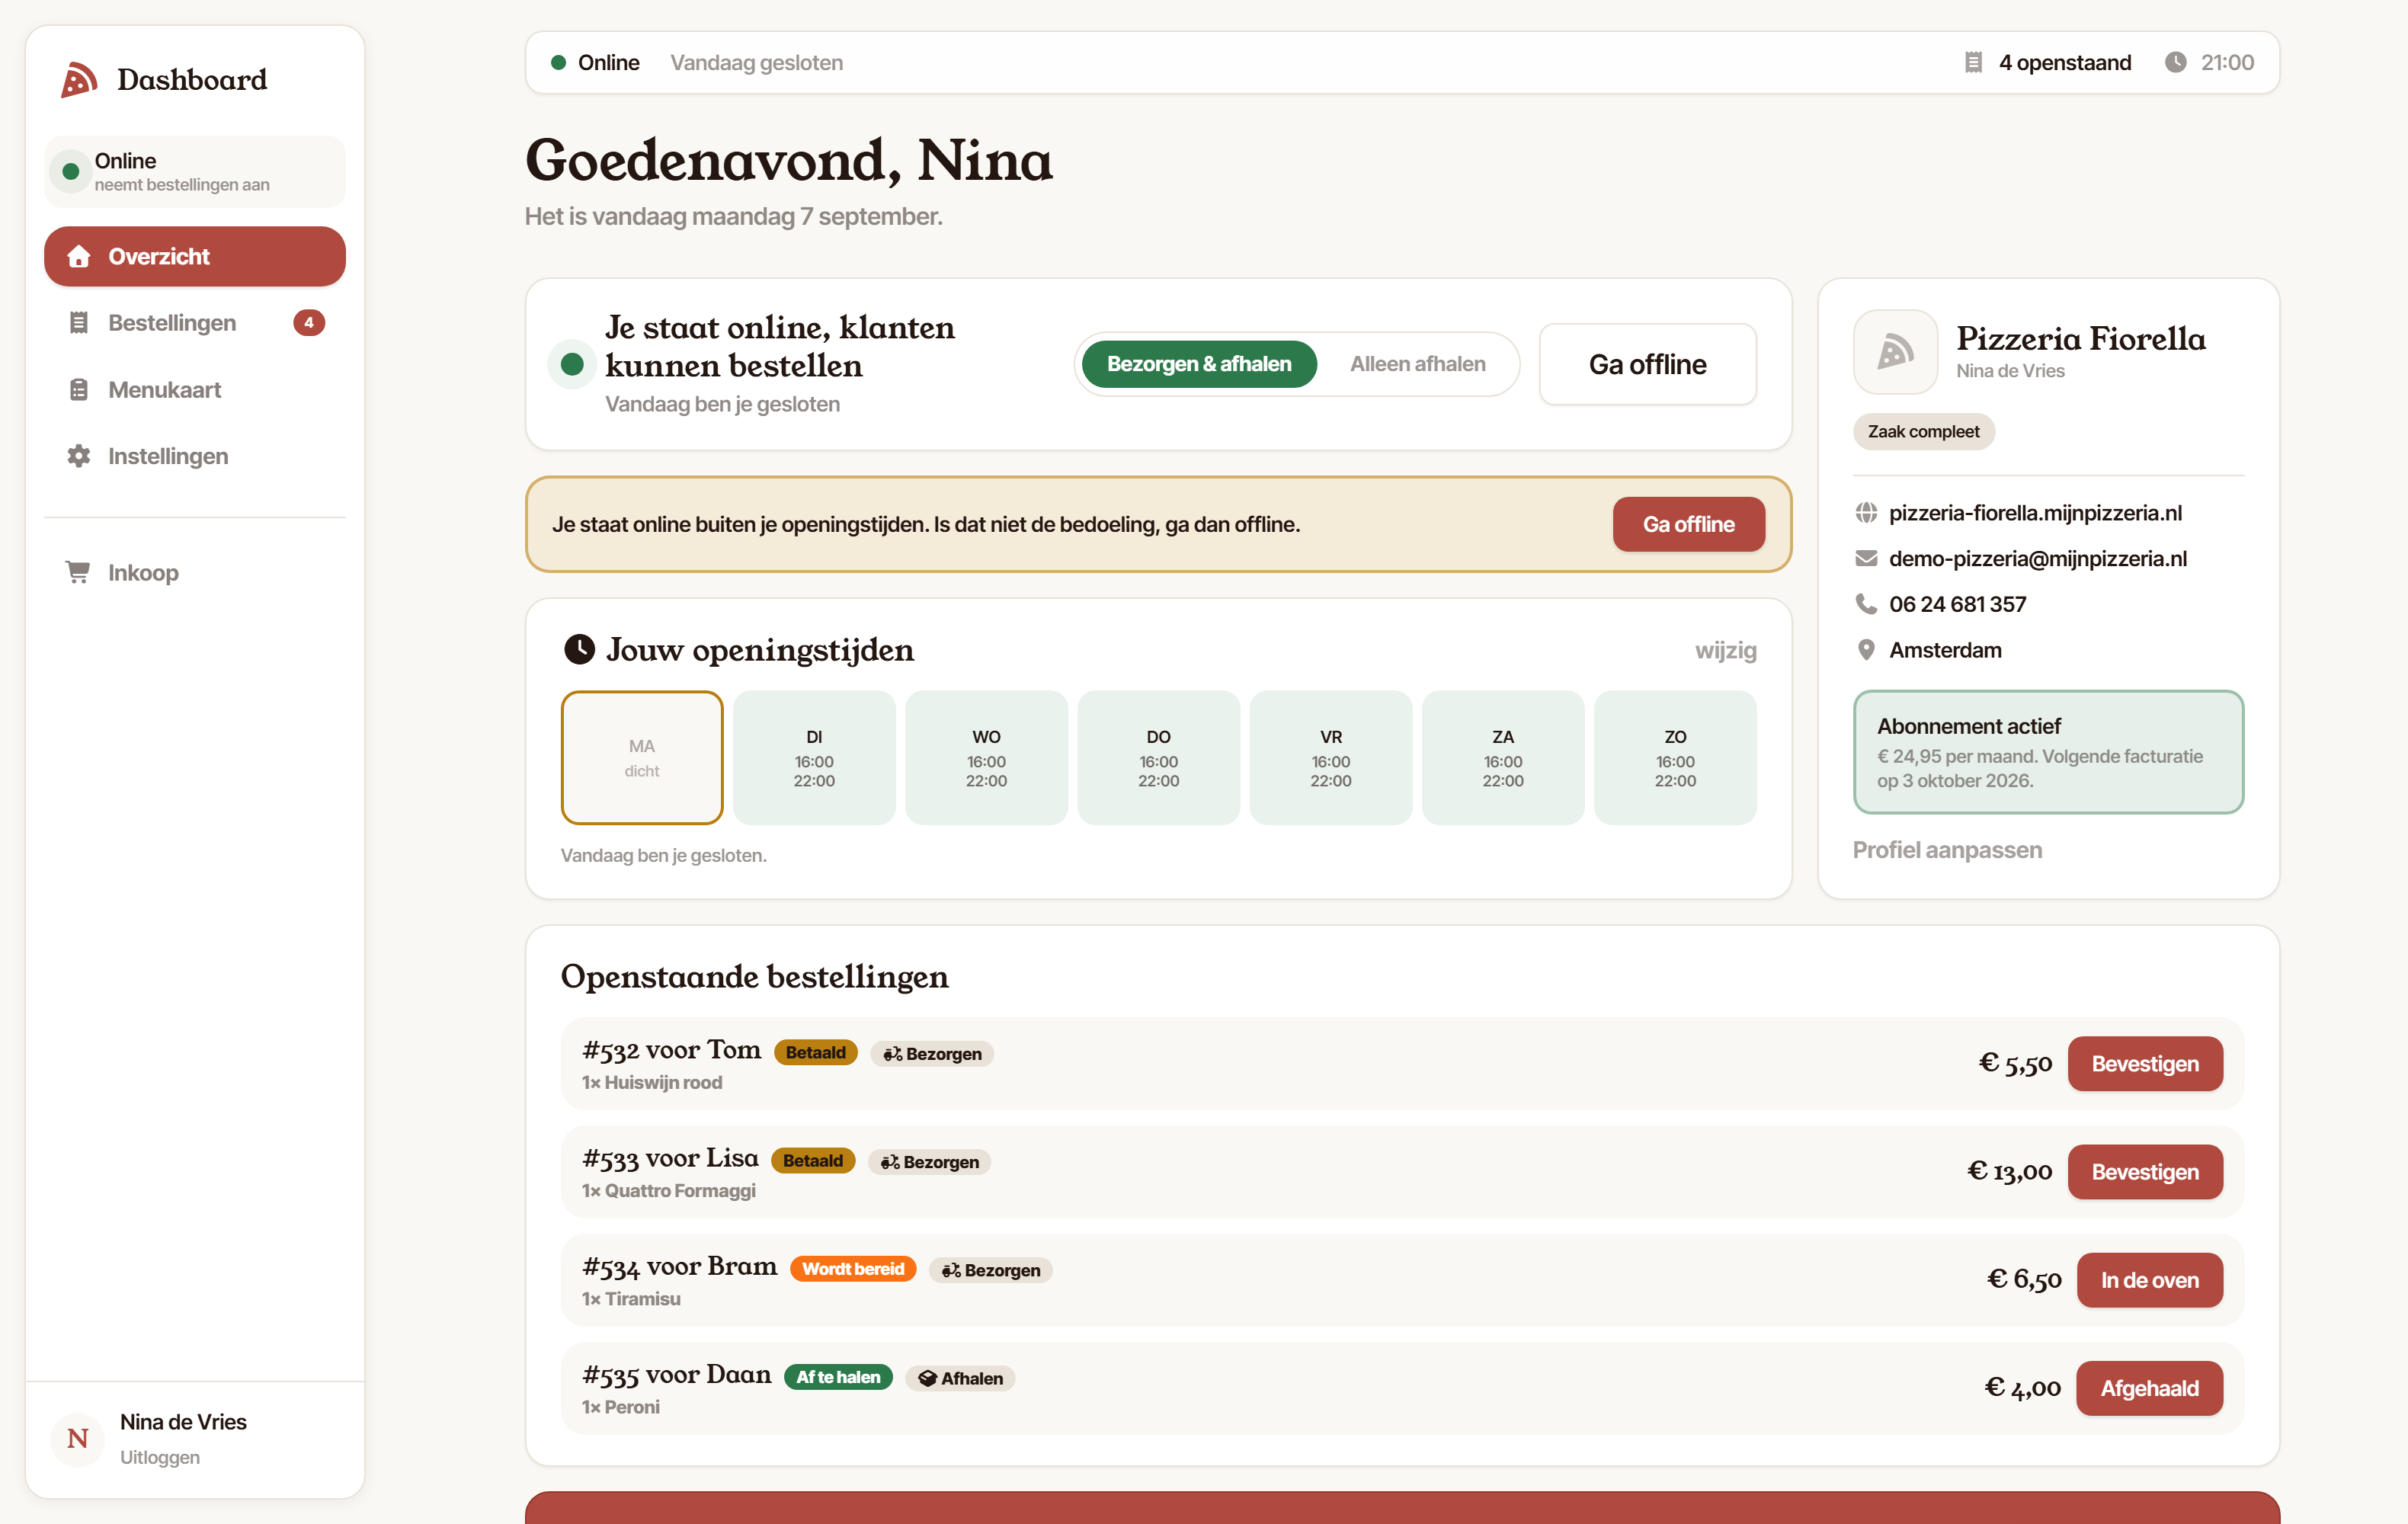2408x1524 pixels.
Task: Go to the Menukaart section
Action: tap(195, 390)
